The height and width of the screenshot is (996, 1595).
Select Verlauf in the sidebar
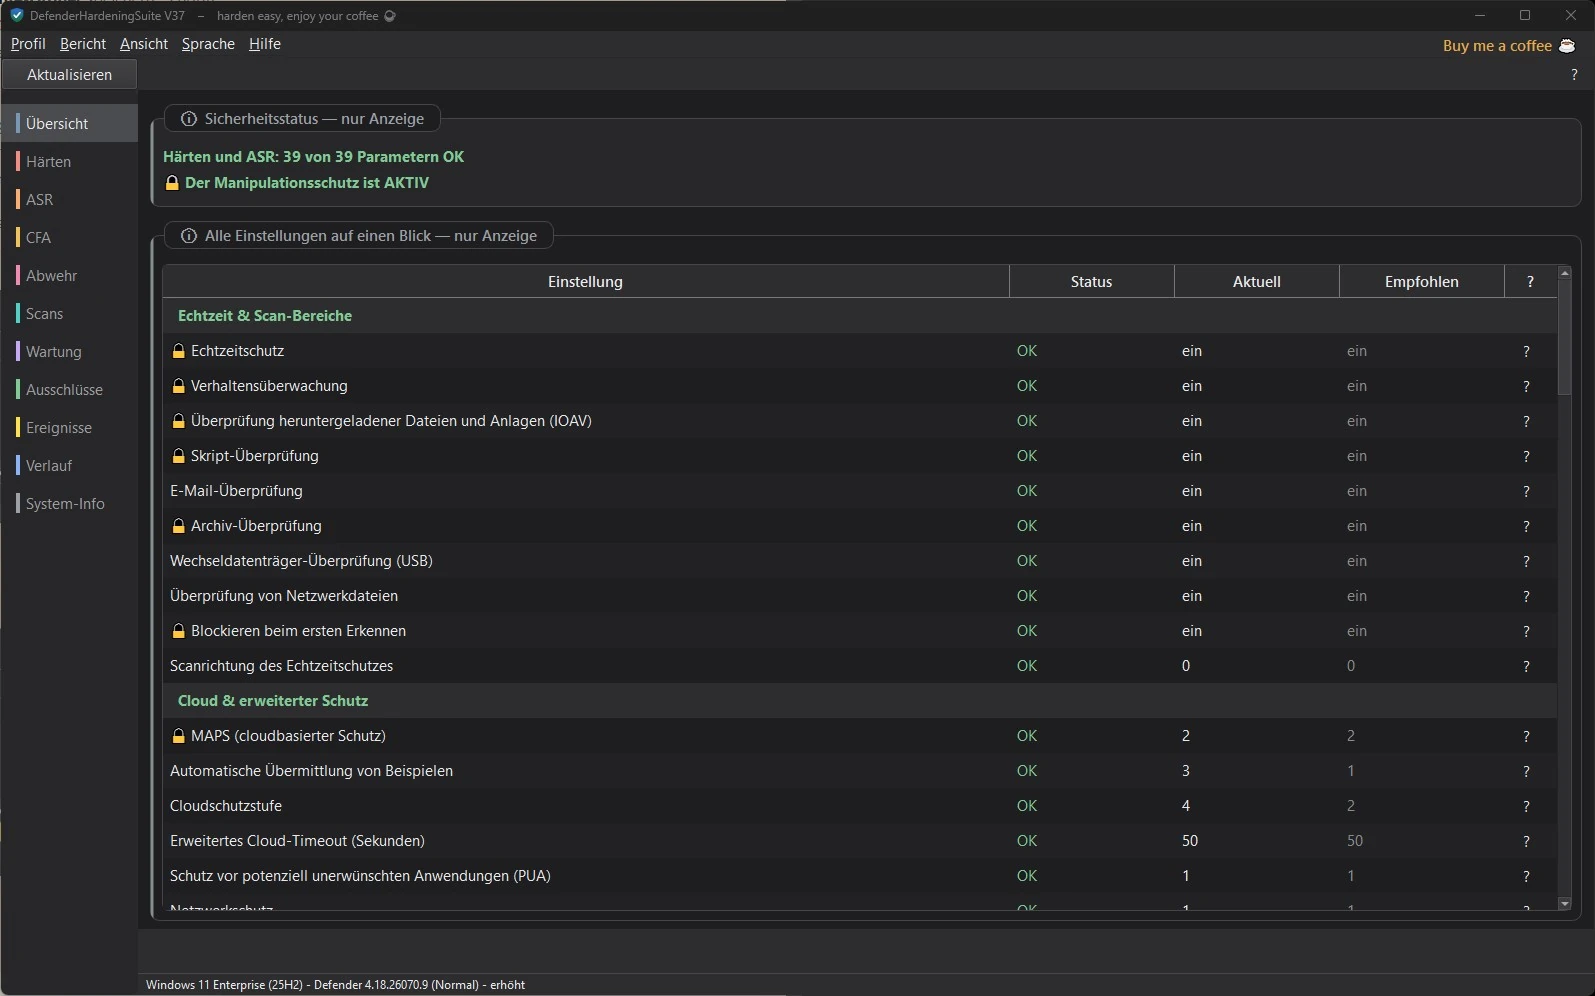[x=69, y=466]
